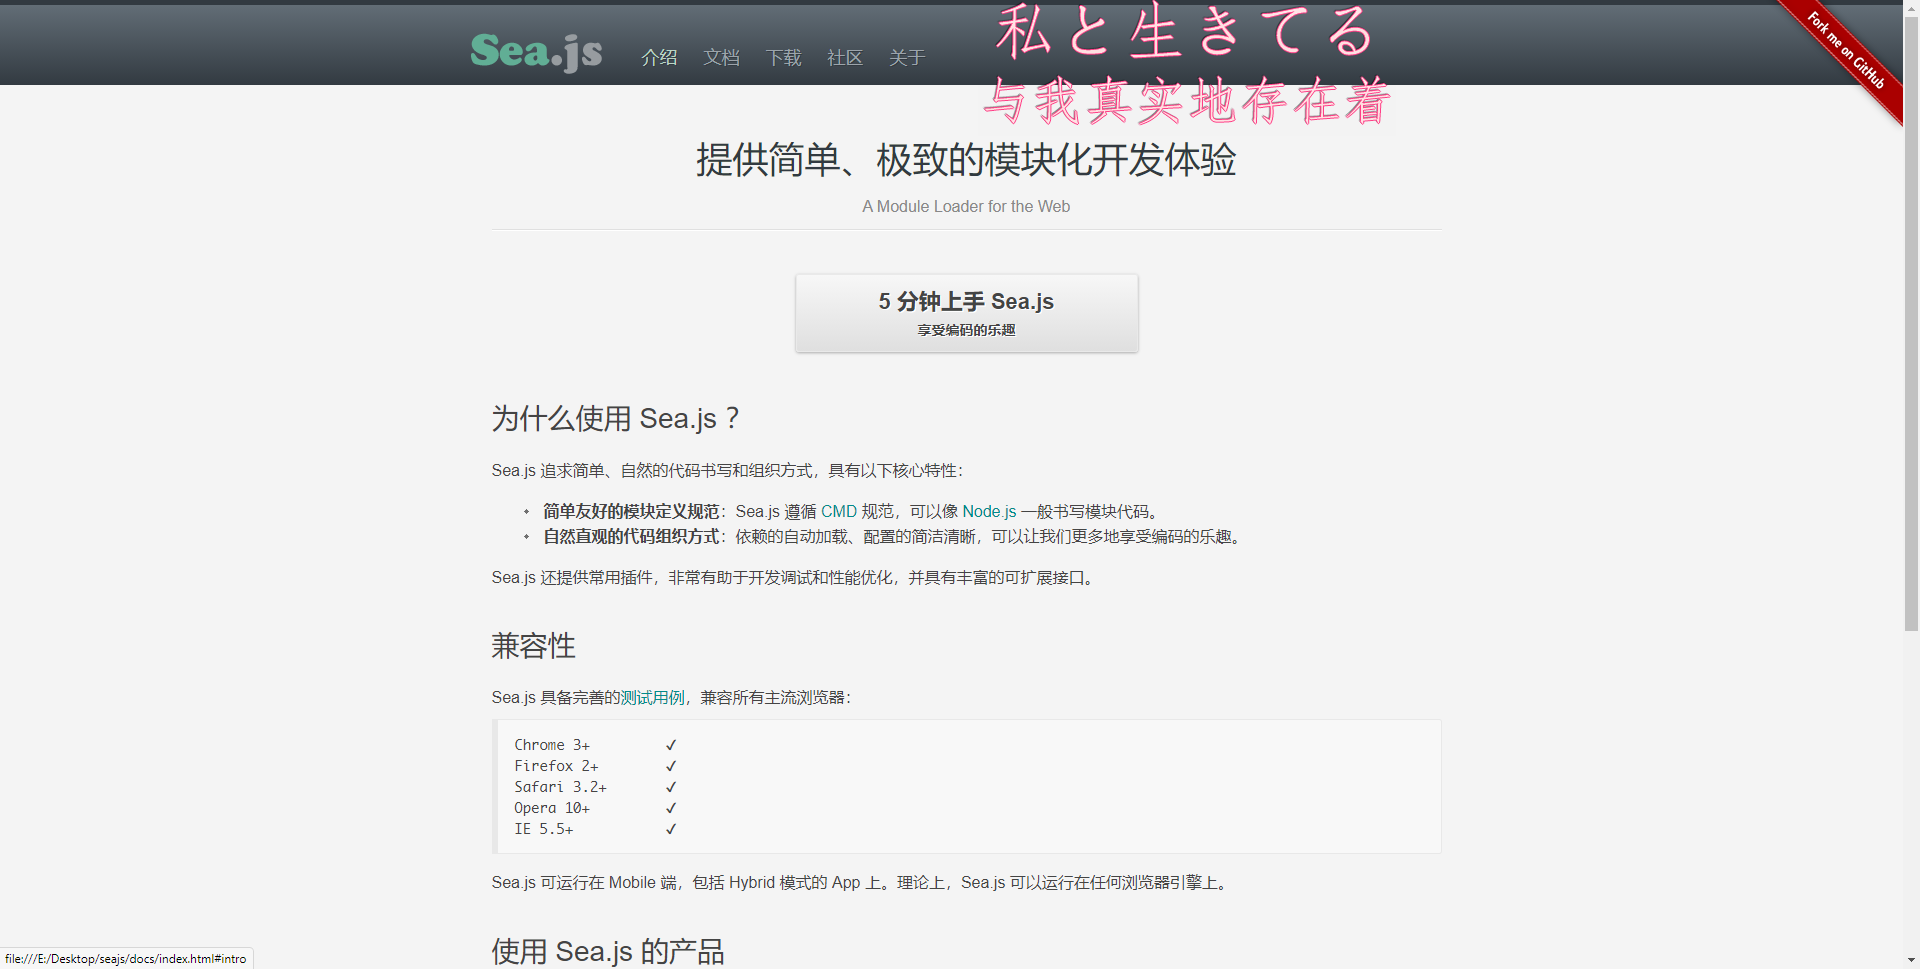Click the IE 5.5+ row
This screenshot has width=1920, height=969.
point(596,829)
